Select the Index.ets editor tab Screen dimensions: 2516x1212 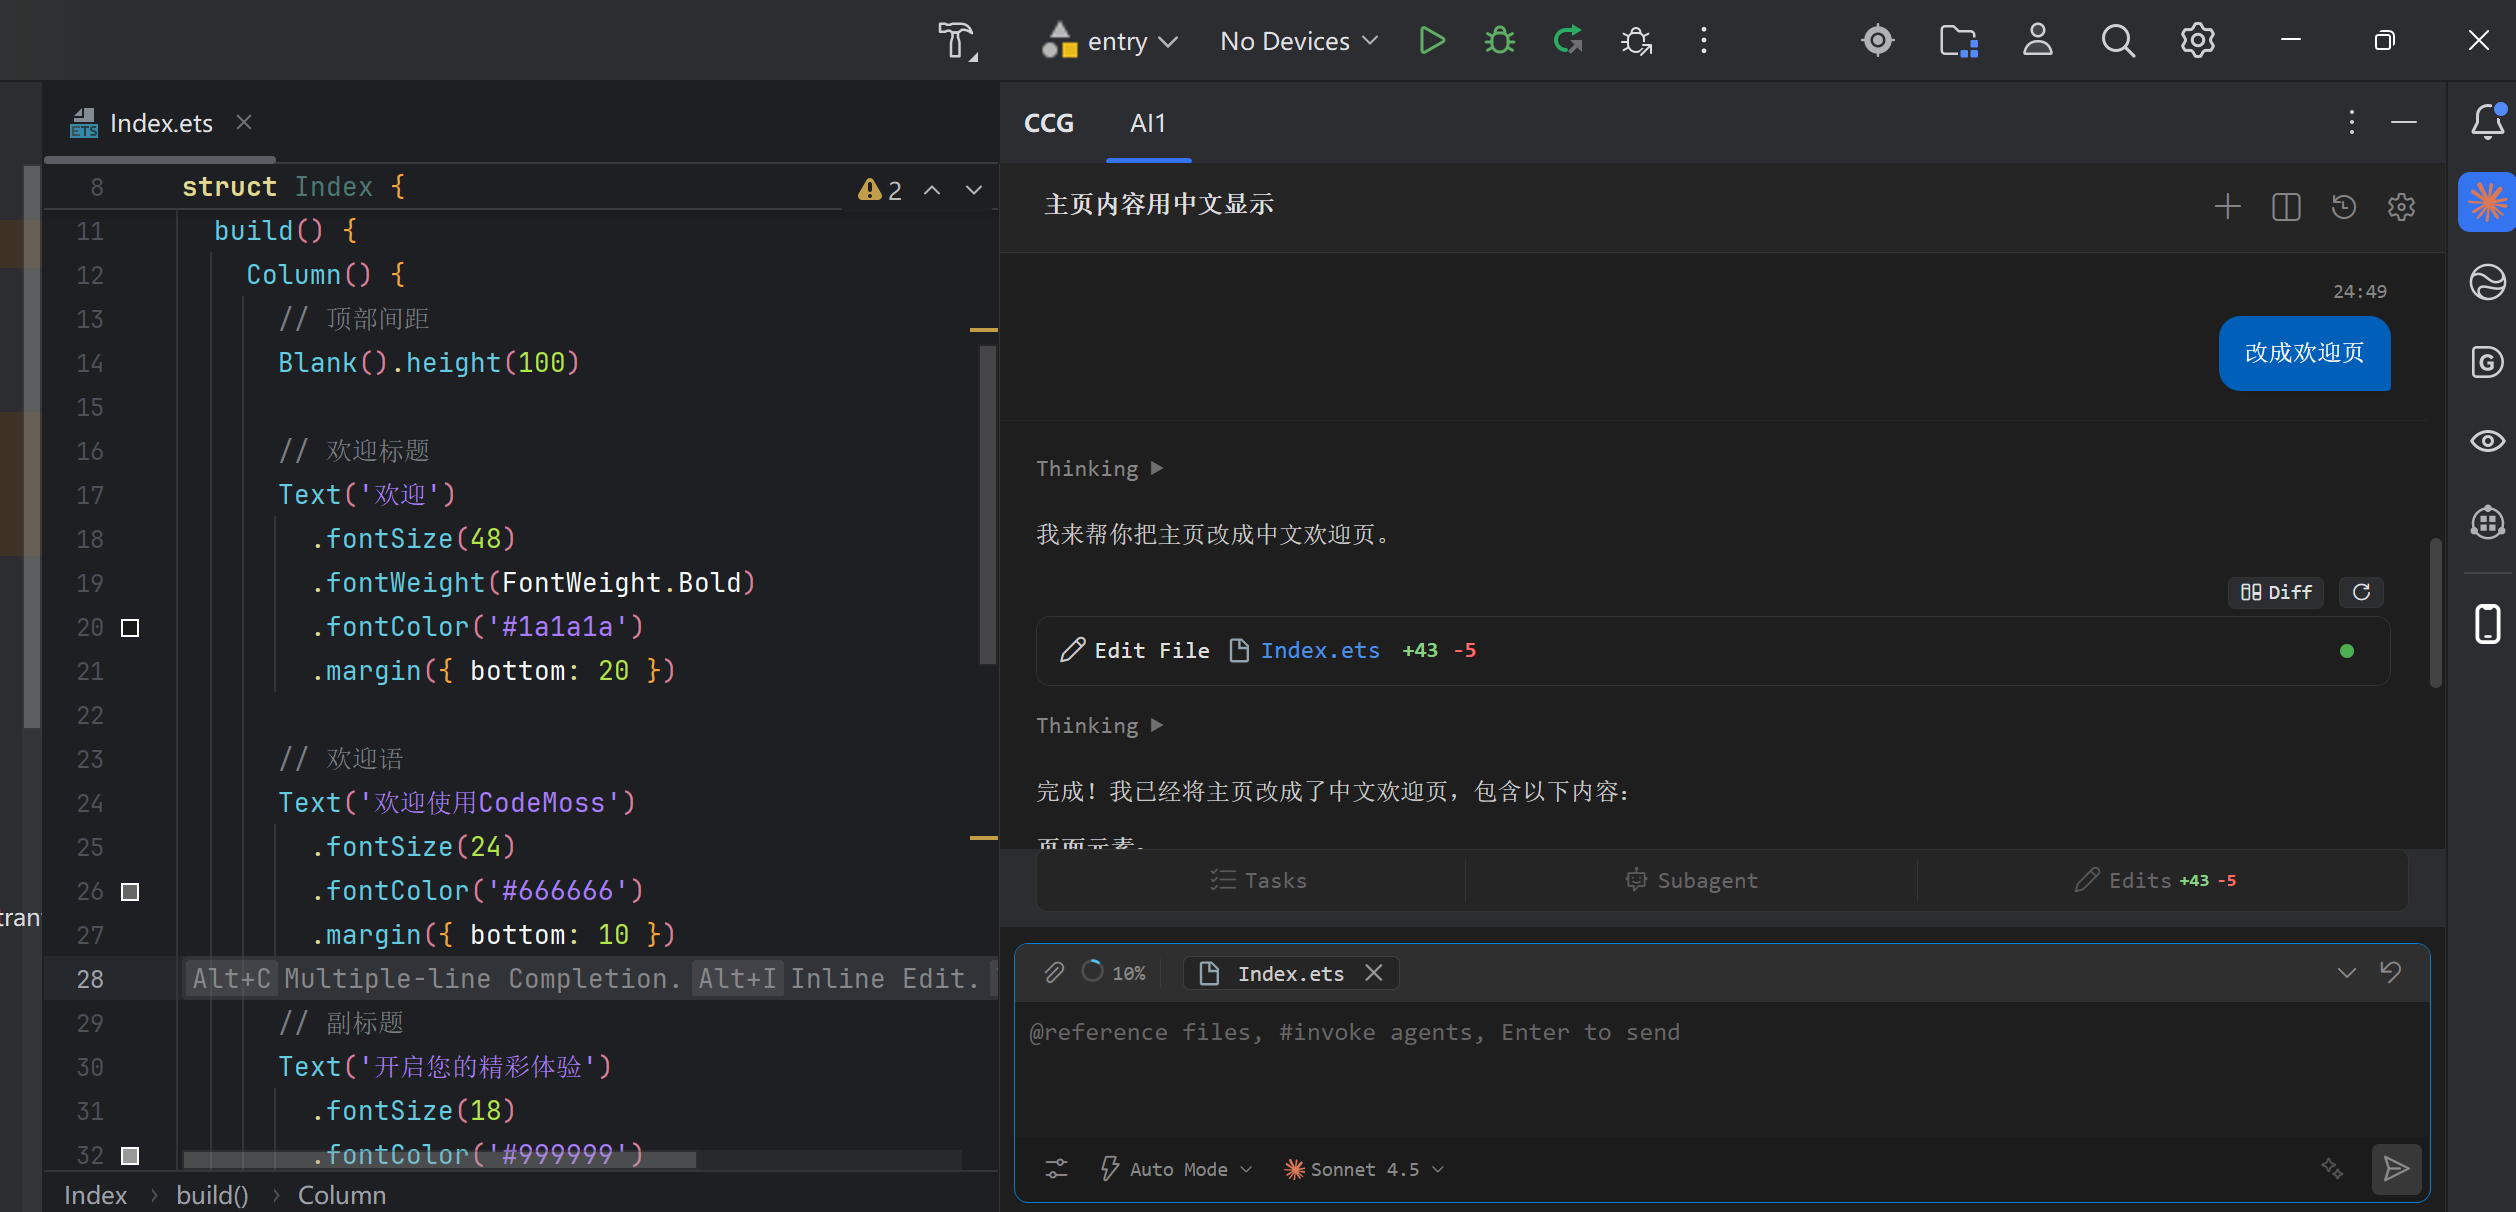click(160, 123)
